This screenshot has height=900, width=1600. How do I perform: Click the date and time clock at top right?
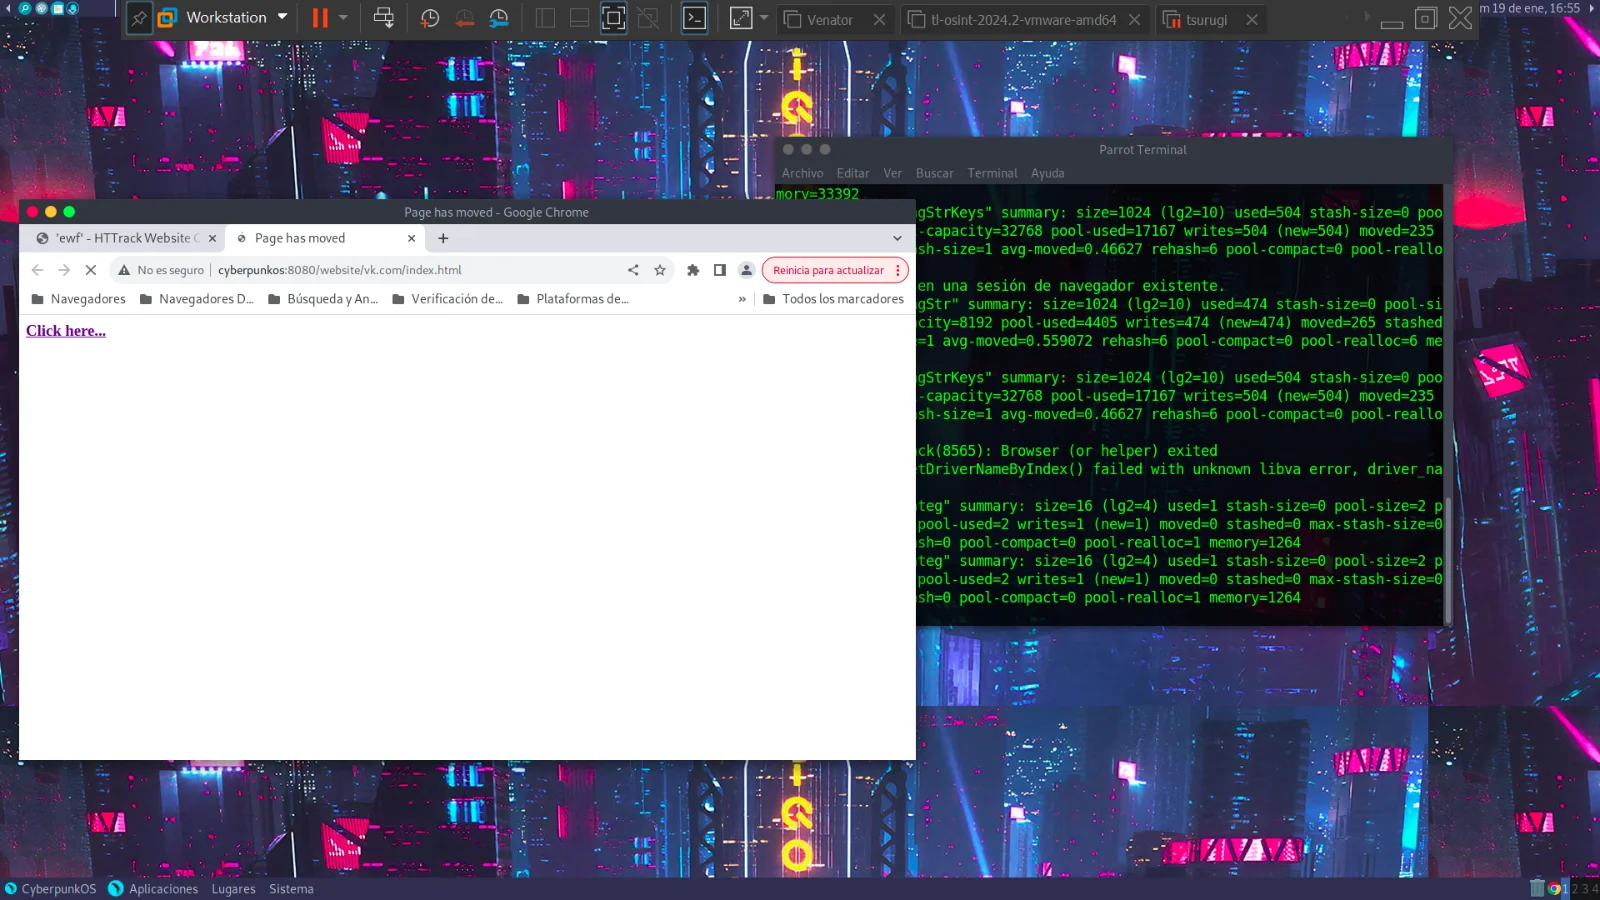[x=1530, y=8]
